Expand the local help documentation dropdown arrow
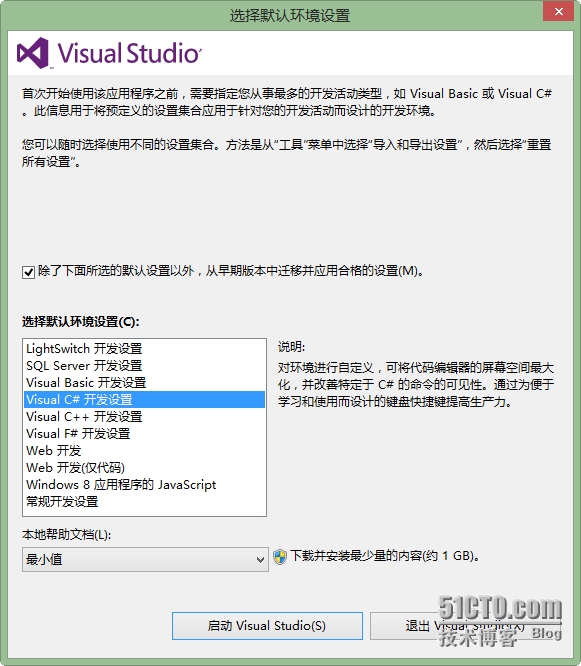581x666 pixels. pos(260,559)
